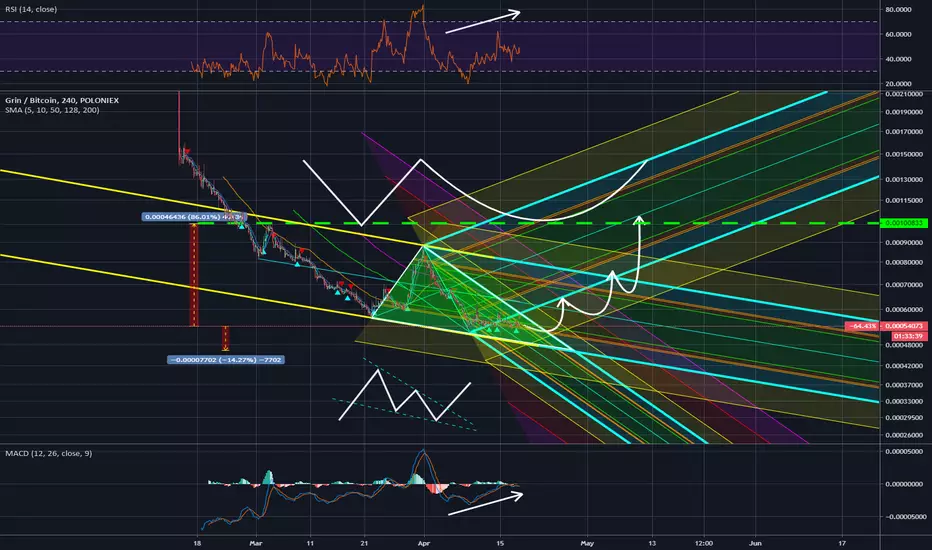Click the May label on the time axis
This screenshot has height=550, width=932.
point(587,543)
